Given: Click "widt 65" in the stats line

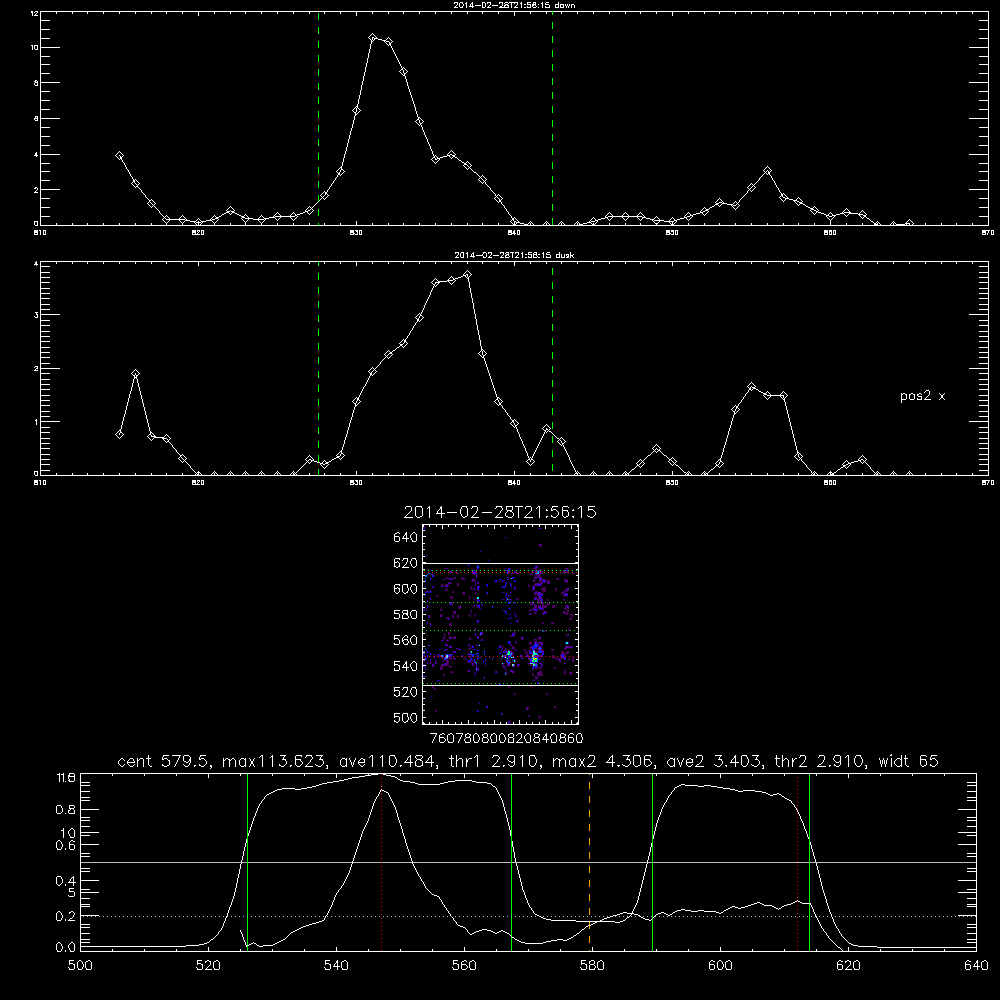Looking at the screenshot, I should tap(908, 761).
